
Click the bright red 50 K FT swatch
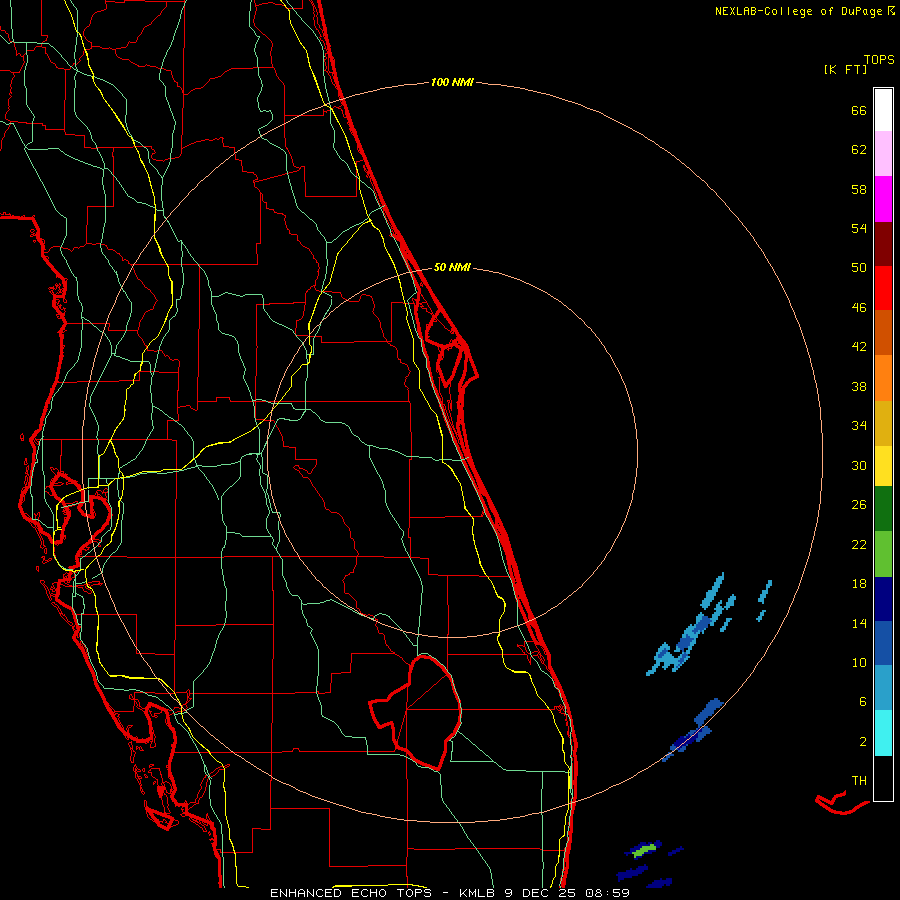click(x=883, y=288)
